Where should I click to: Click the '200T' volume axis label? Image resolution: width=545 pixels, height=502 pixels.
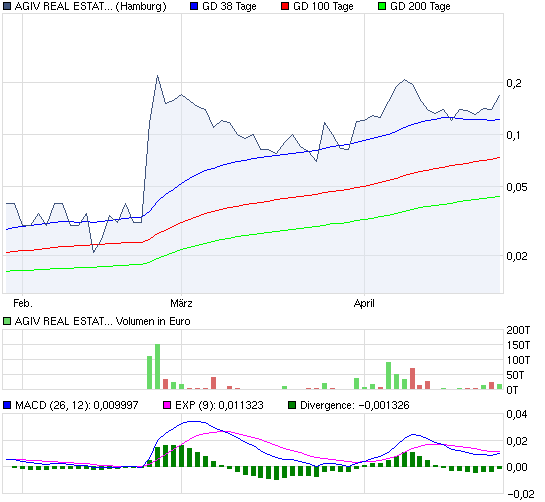tap(518, 330)
